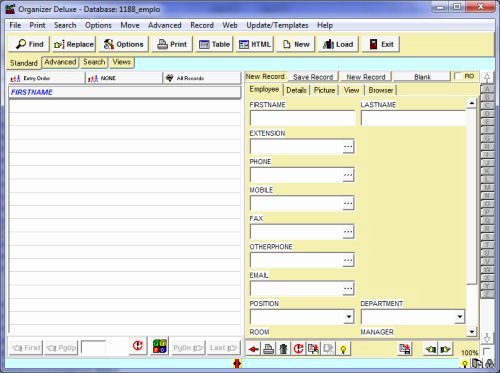Go to previous record green arrow
500x373 pixels.
click(430, 349)
